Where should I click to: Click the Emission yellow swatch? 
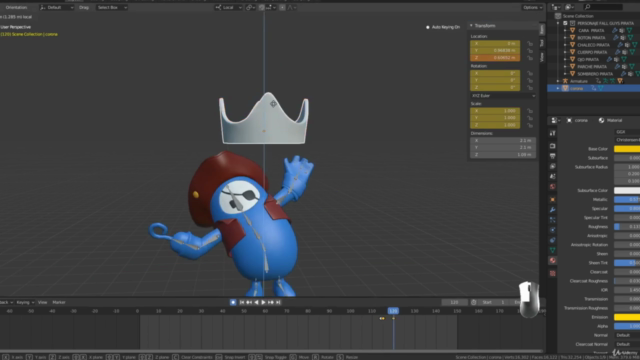point(627,317)
